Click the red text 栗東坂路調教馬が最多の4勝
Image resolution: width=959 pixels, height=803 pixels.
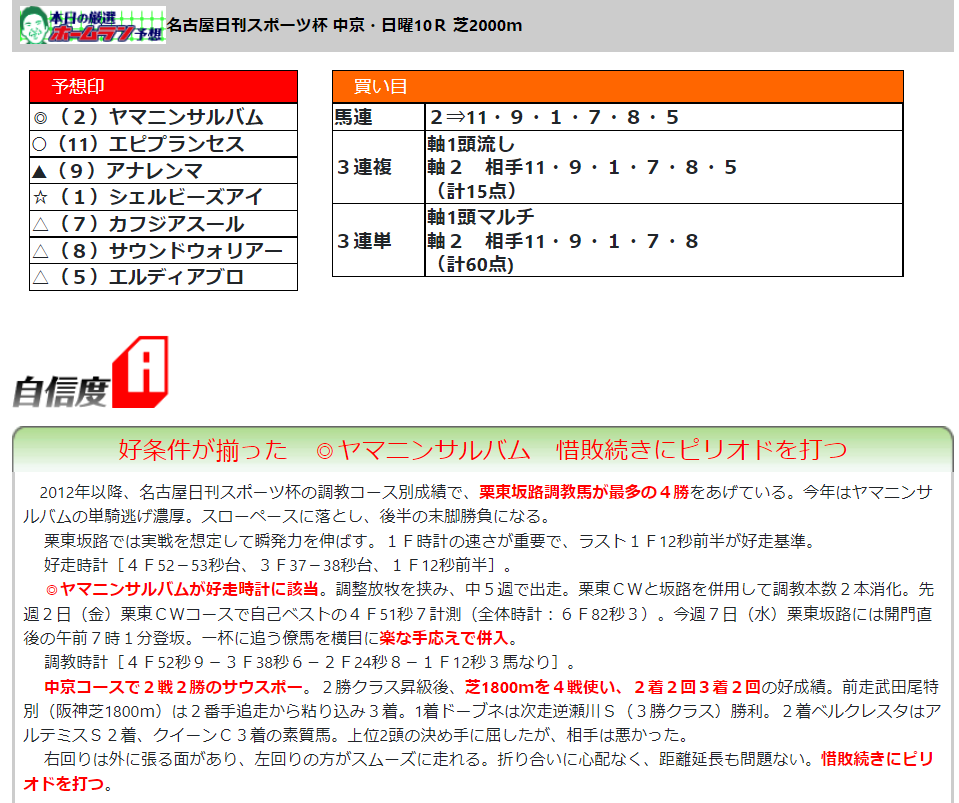[x=584, y=492]
